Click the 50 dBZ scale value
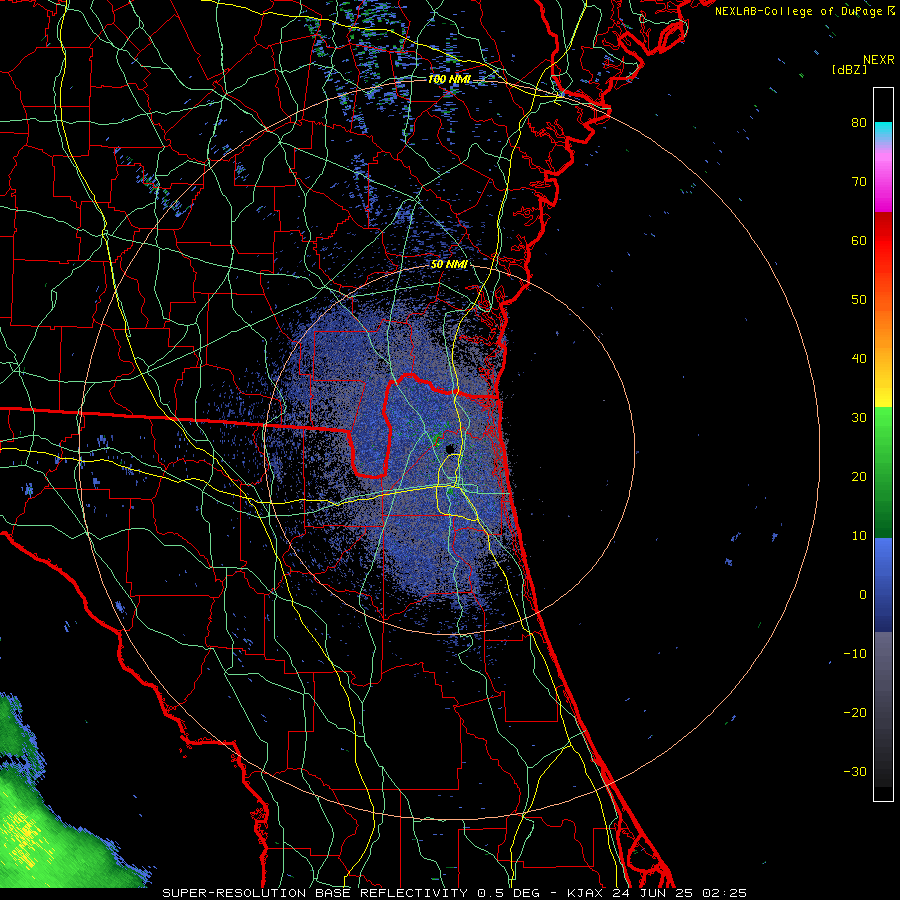This screenshot has height=900, width=900. (x=859, y=300)
